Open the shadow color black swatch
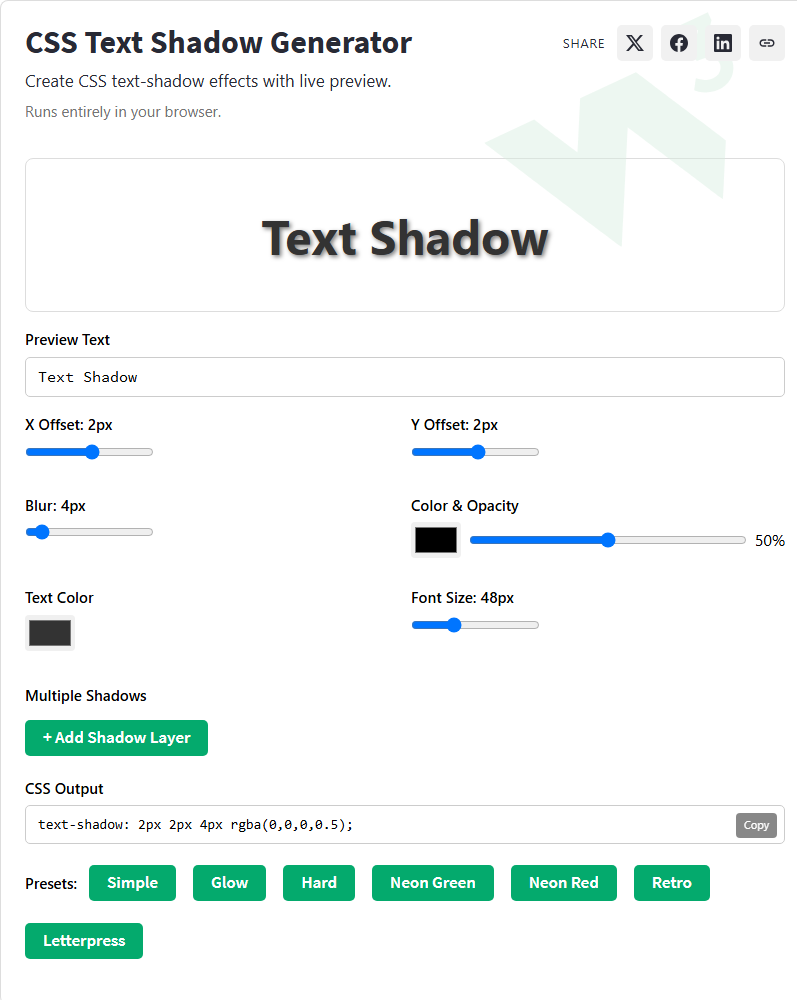 [436, 540]
